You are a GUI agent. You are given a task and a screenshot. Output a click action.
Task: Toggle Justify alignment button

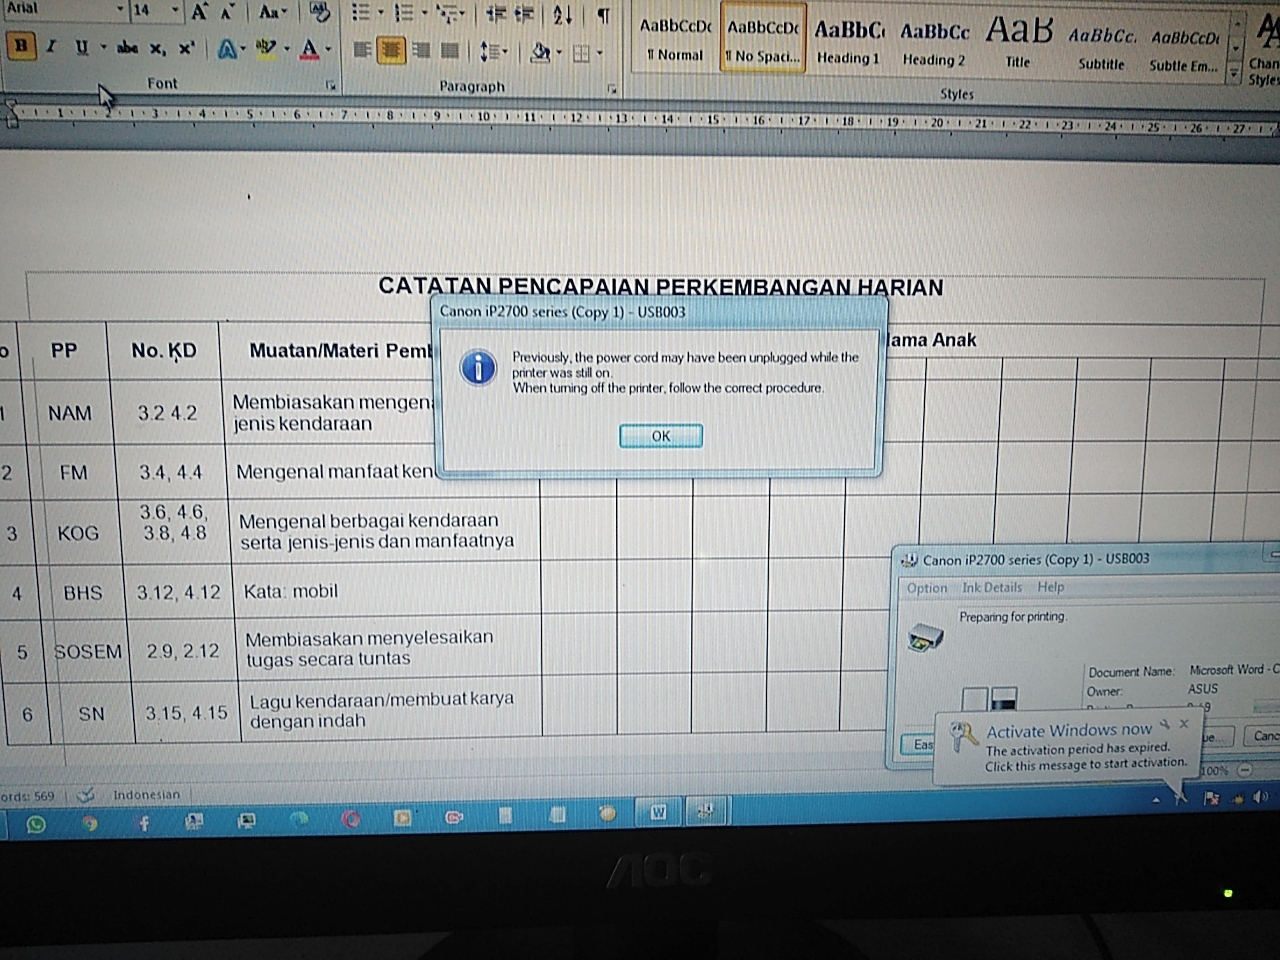(450, 50)
